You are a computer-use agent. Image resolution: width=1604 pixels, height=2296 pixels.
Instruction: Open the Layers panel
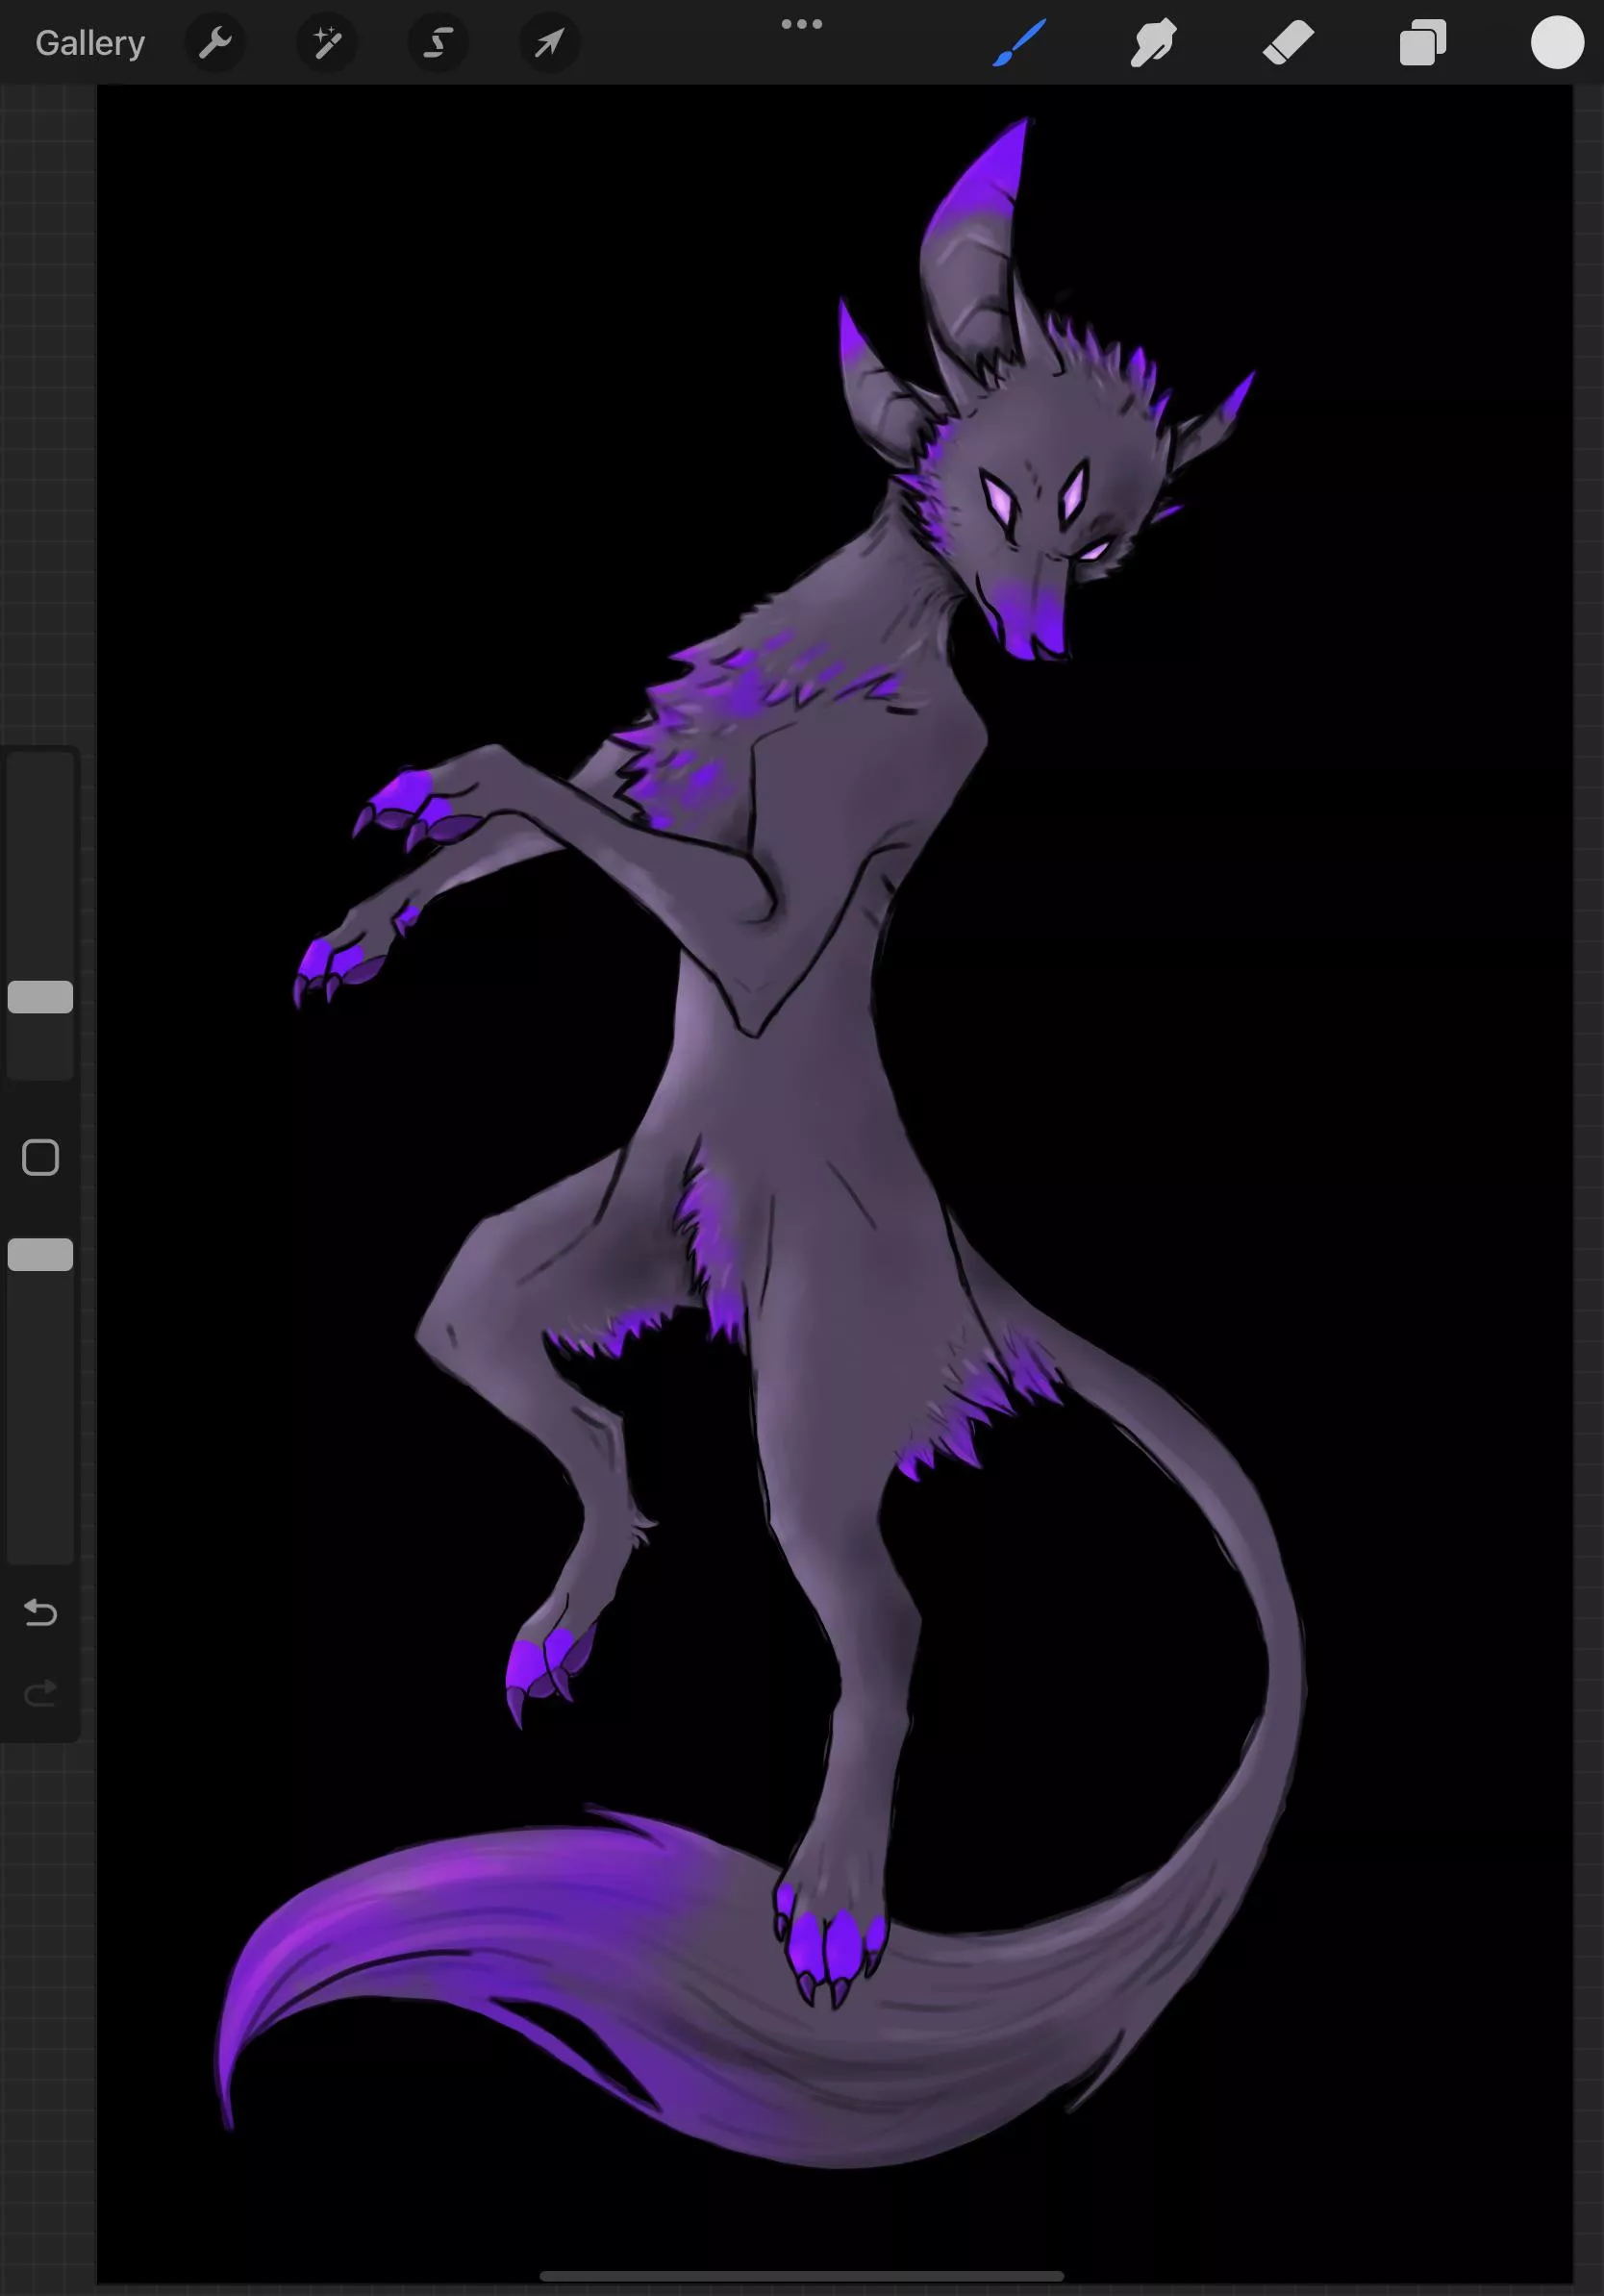[x=1423, y=42]
